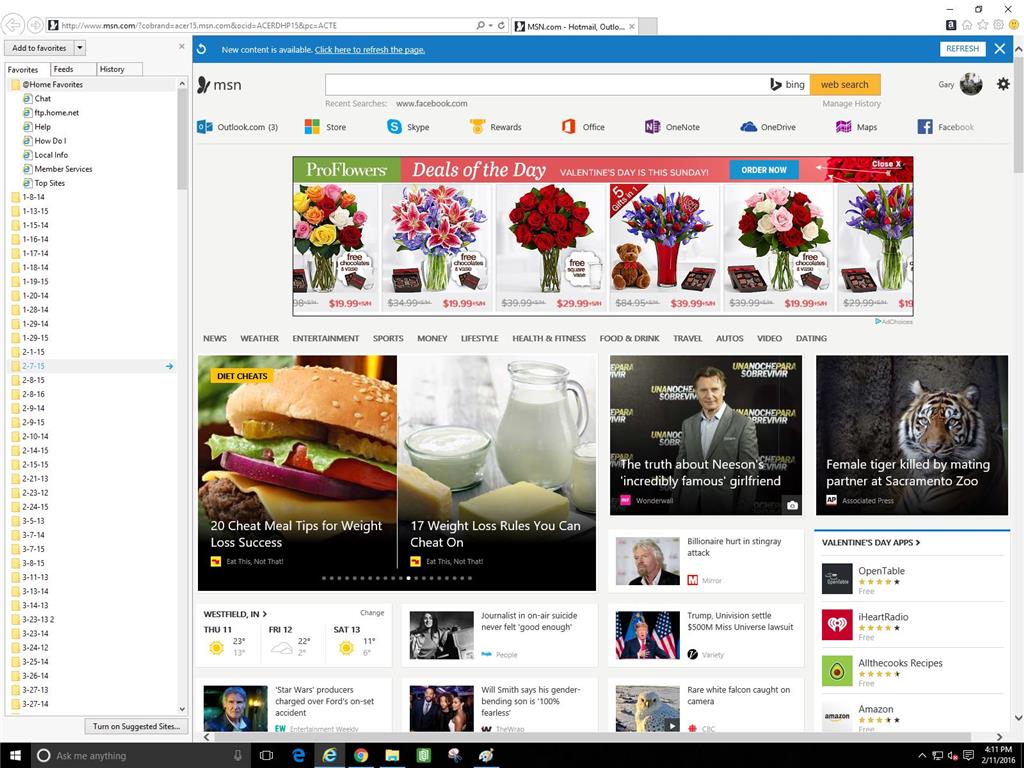1024x768 pixels.
Task: Click the address bar refresh icon
Action: pyautogui.click(x=502, y=25)
